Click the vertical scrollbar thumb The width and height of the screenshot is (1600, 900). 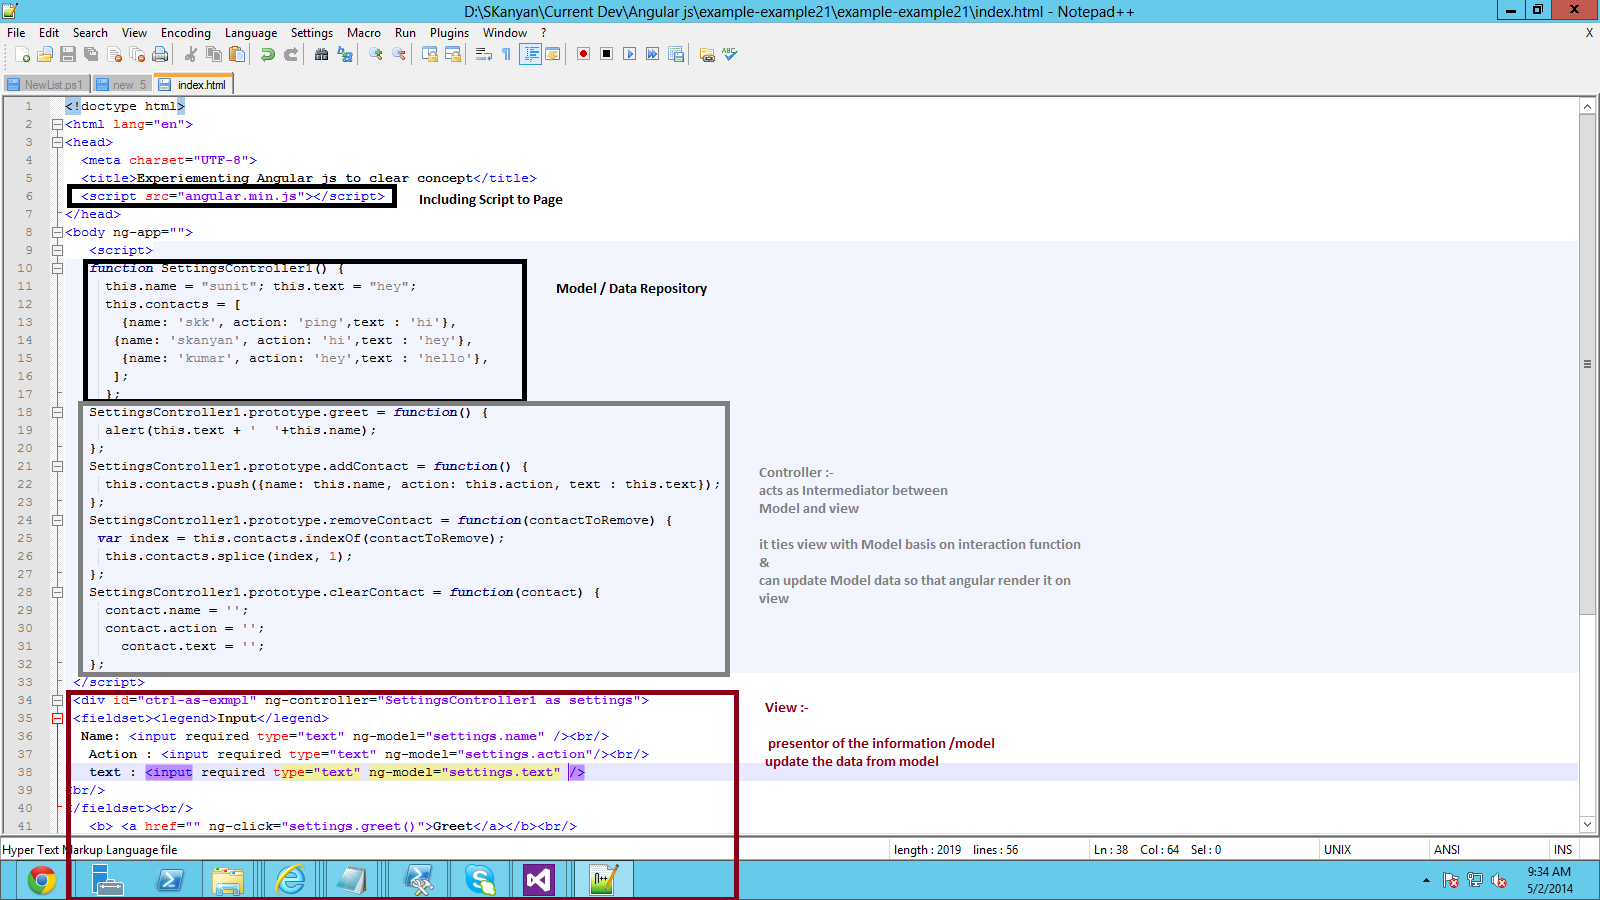tap(1587, 364)
